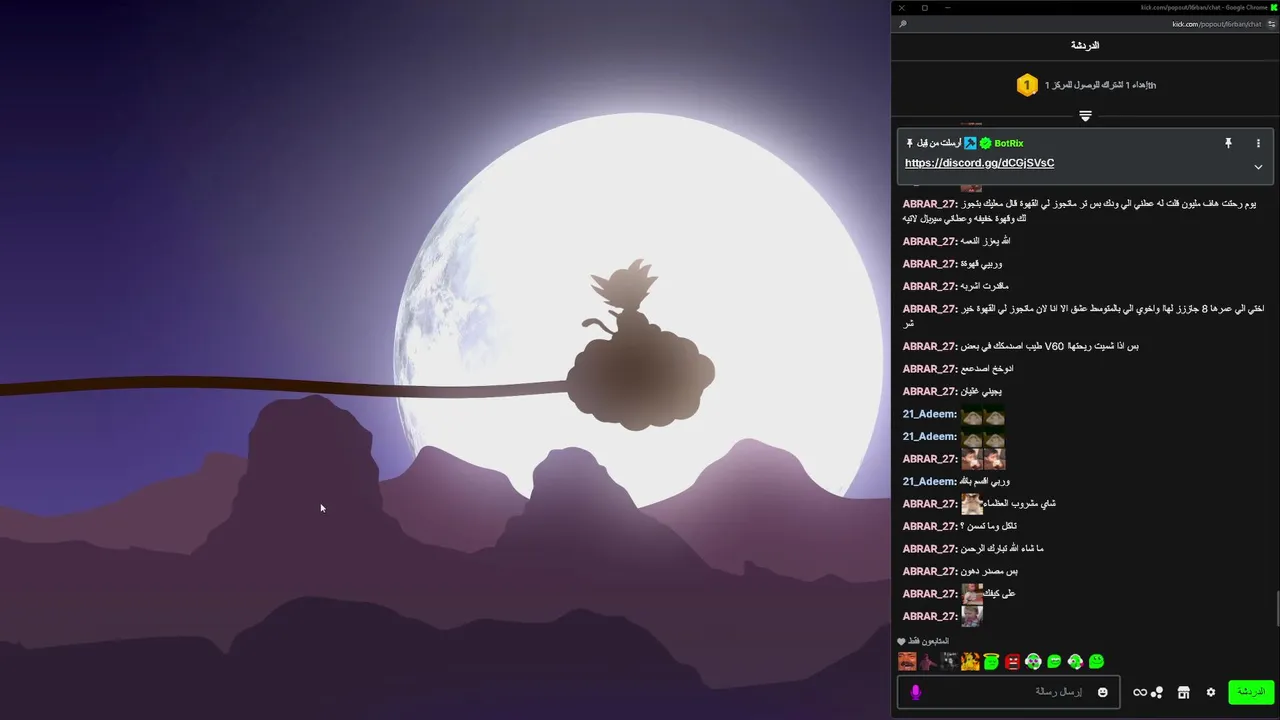
Task: Open three-dot menu on pinned message
Action: (1258, 144)
